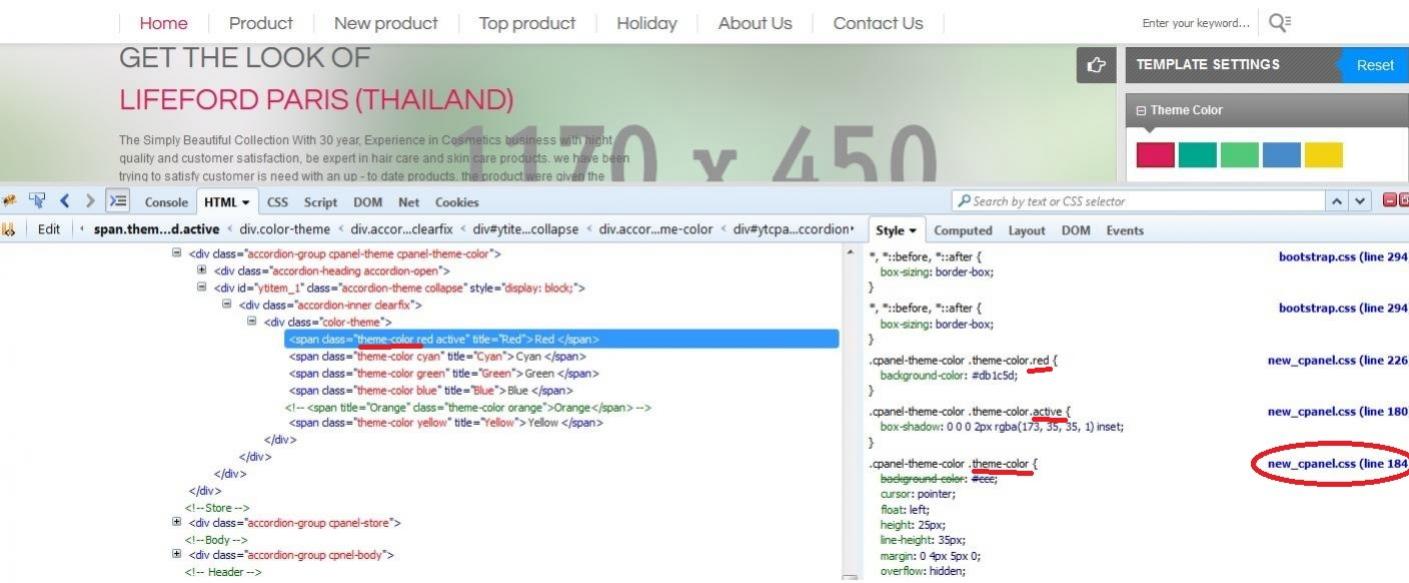
Task: Select the theme-color green span node
Action: click(x=444, y=373)
